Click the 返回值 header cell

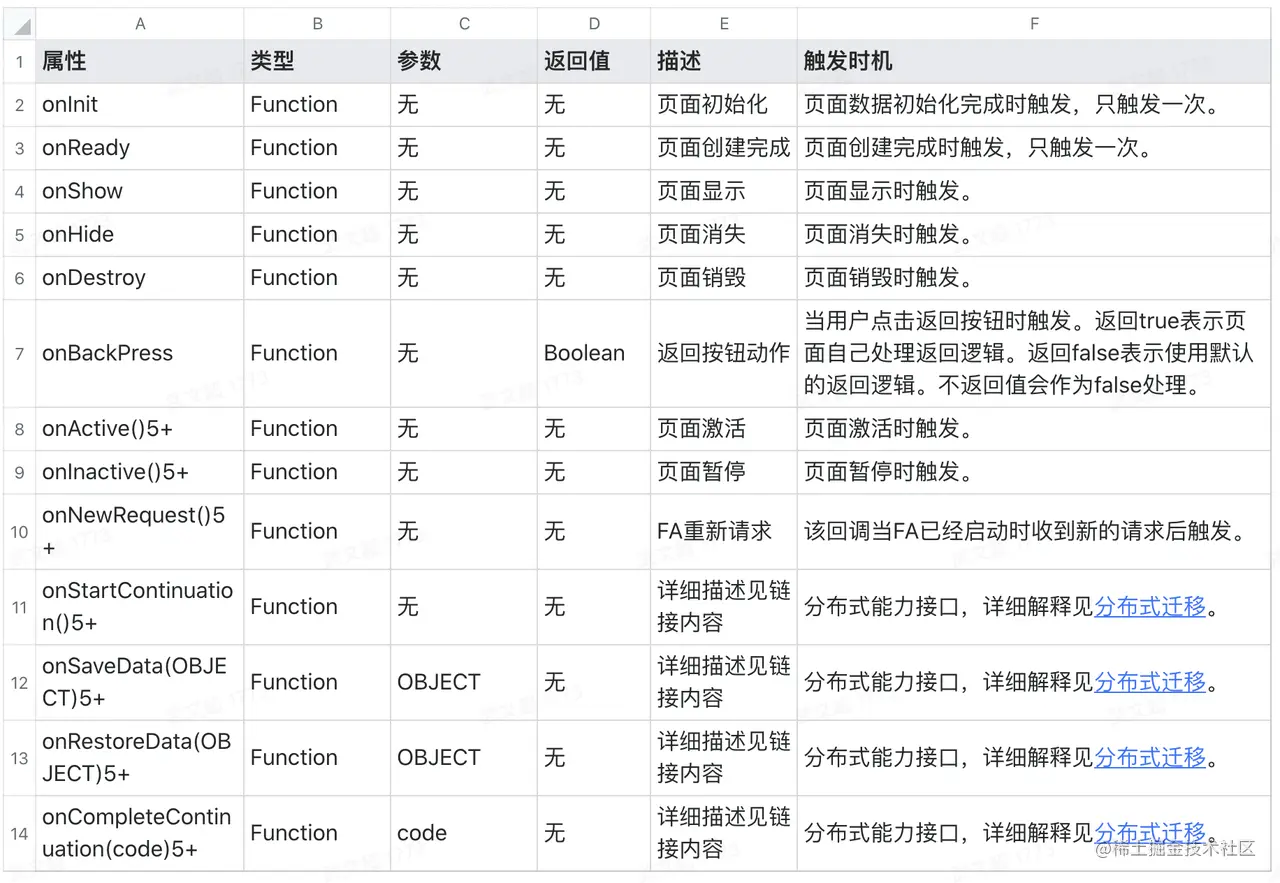pyautogui.click(x=594, y=61)
